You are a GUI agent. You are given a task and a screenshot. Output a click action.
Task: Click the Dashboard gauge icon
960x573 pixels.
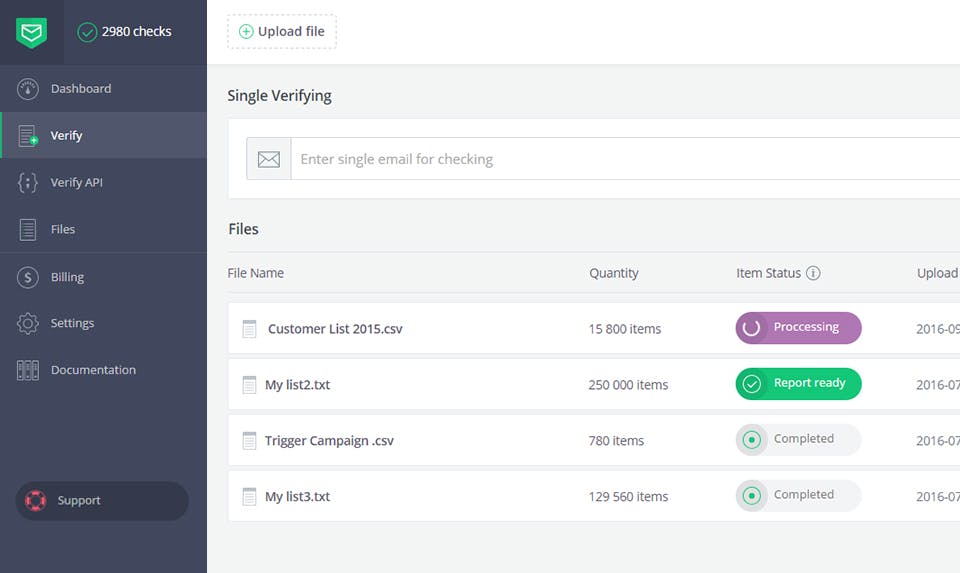pos(28,89)
